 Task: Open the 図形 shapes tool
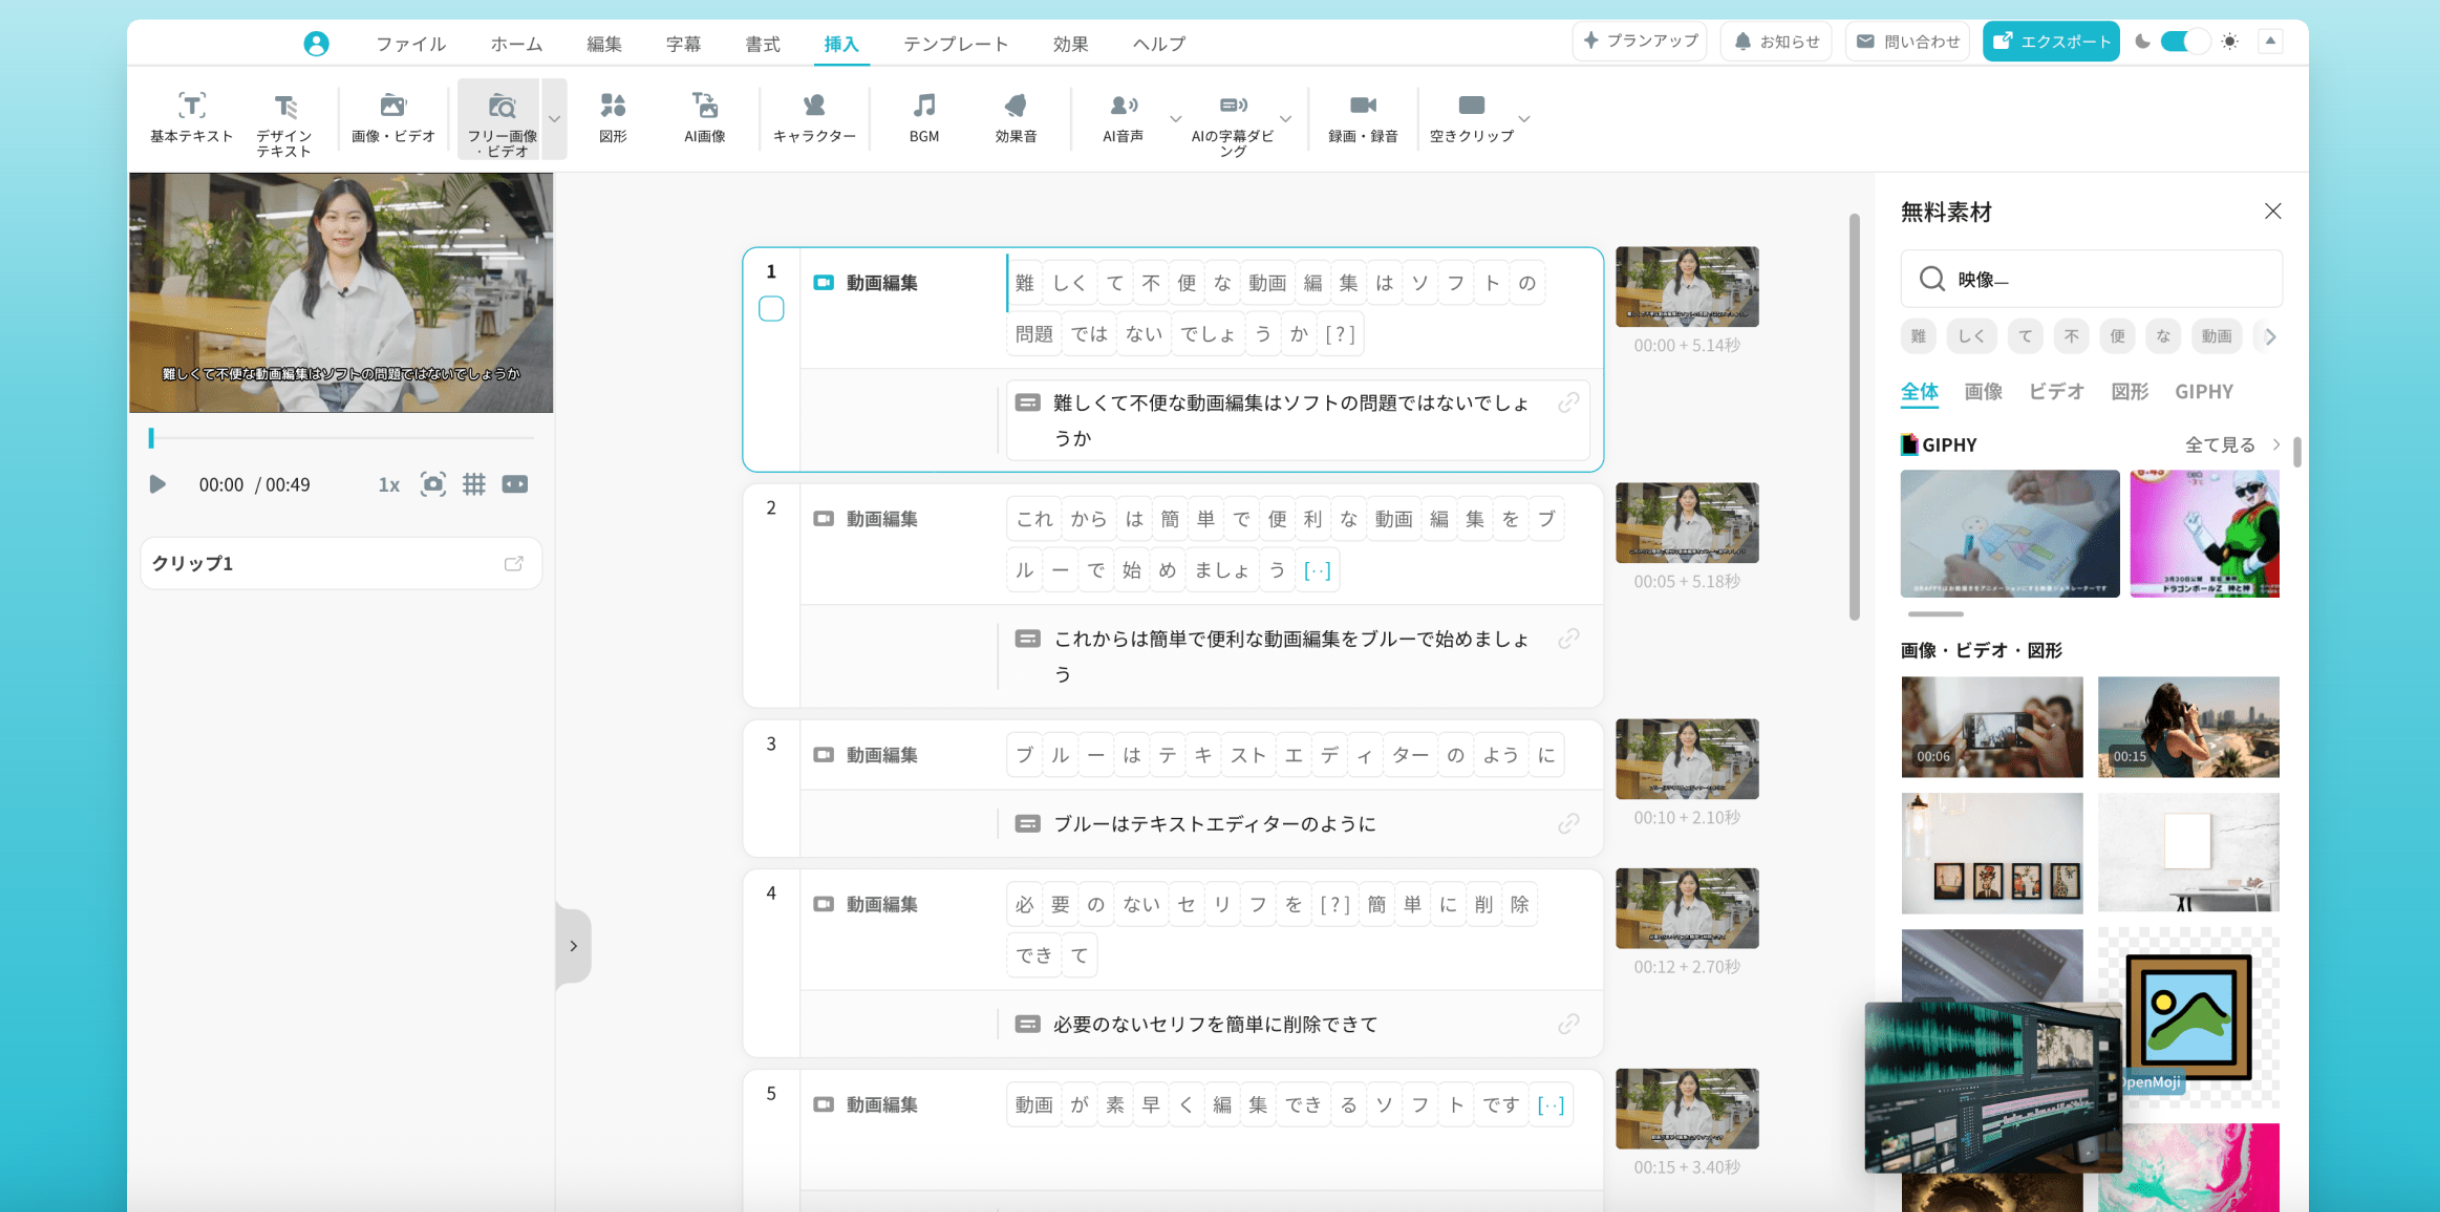pyautogui.click(x=613, y=118)
